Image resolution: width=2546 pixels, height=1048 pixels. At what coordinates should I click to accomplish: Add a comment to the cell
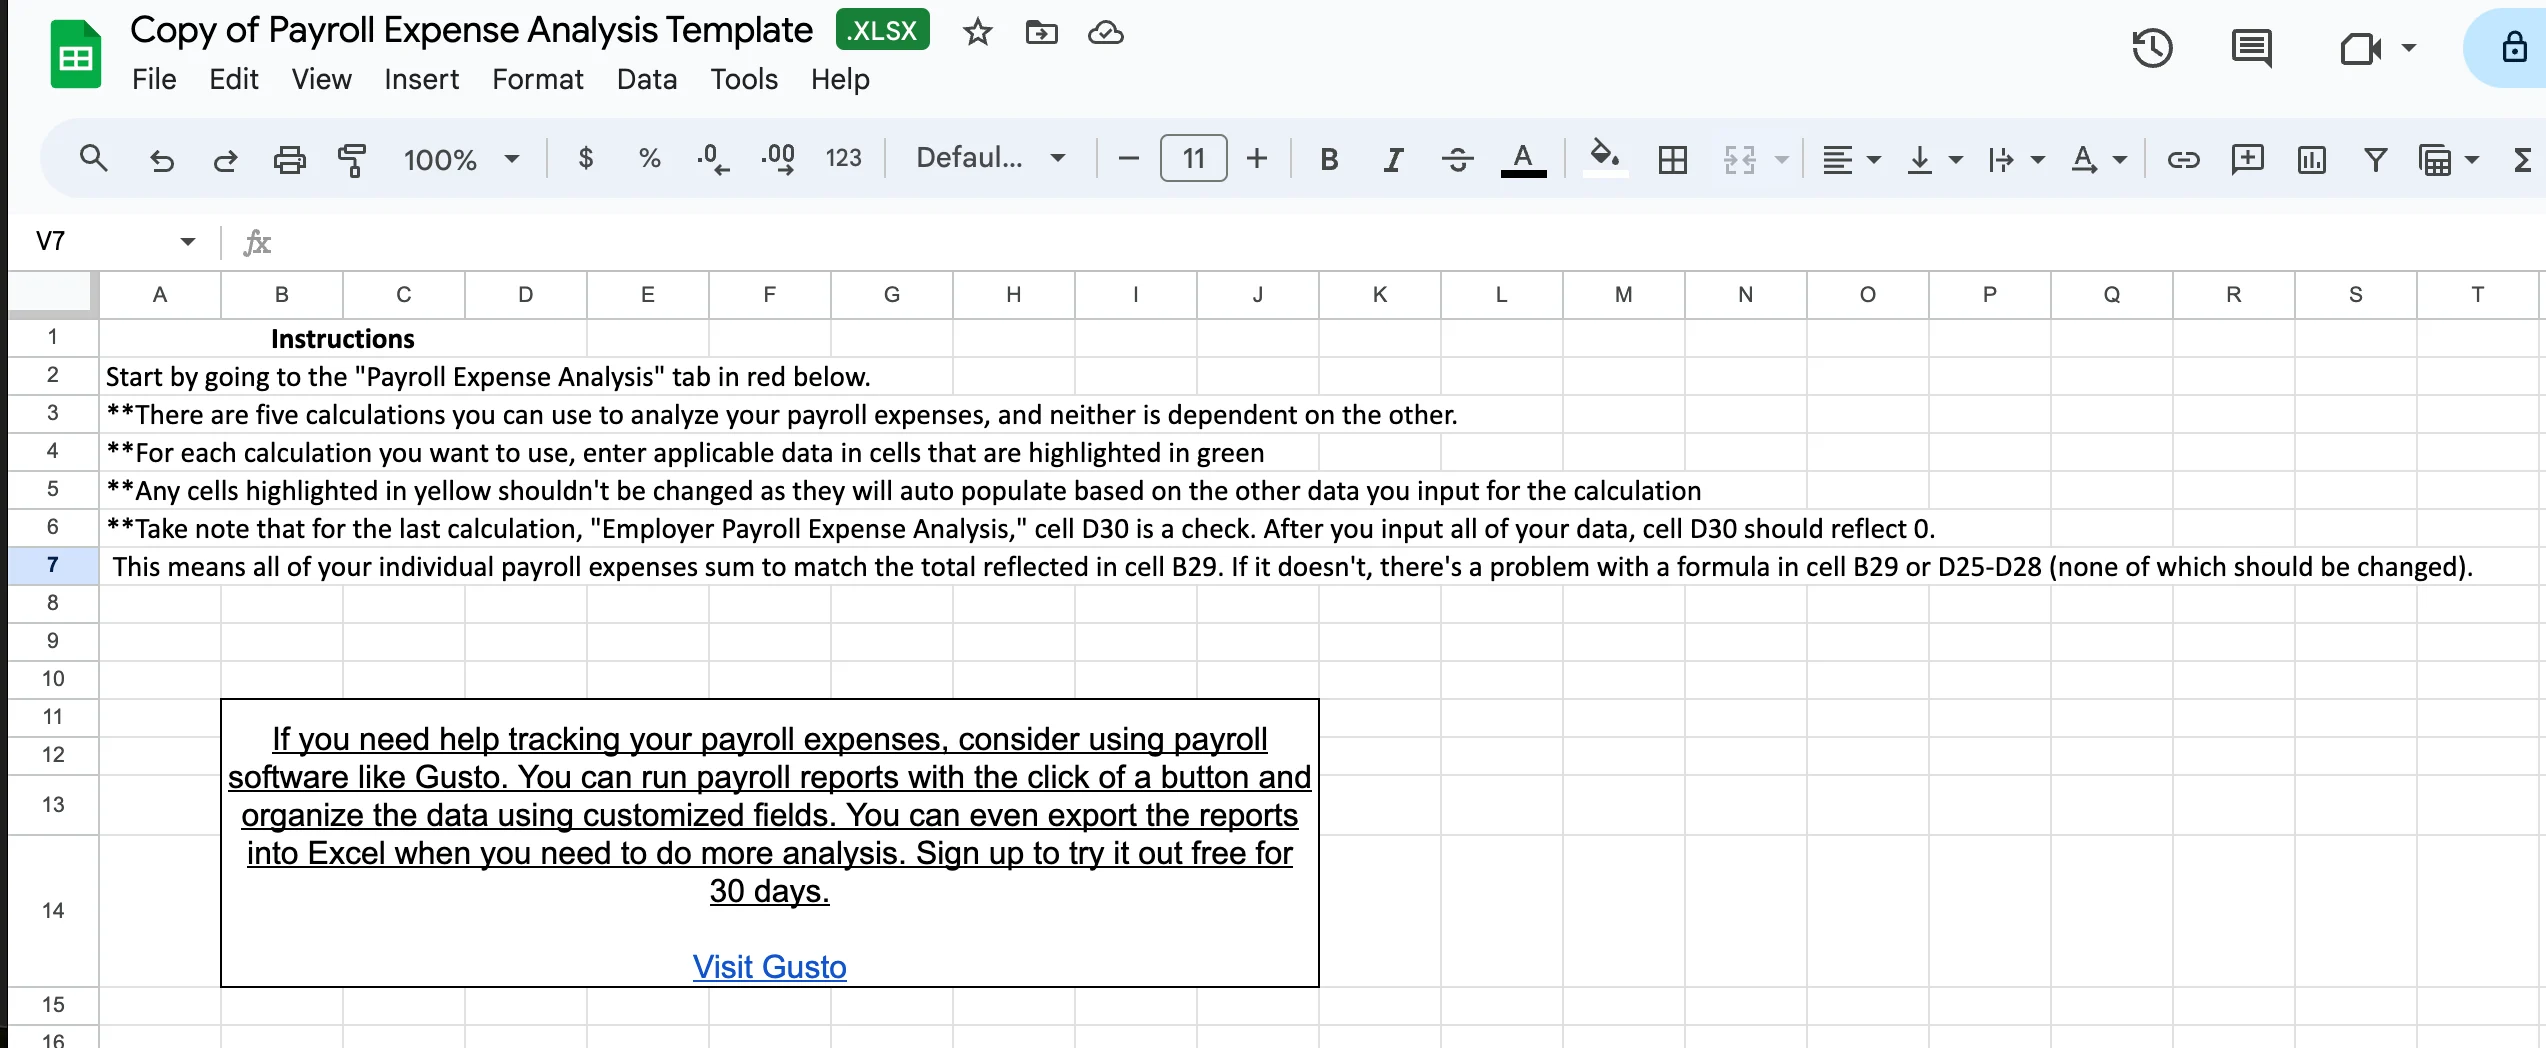pyautogui.click(x=2247, y=159)
